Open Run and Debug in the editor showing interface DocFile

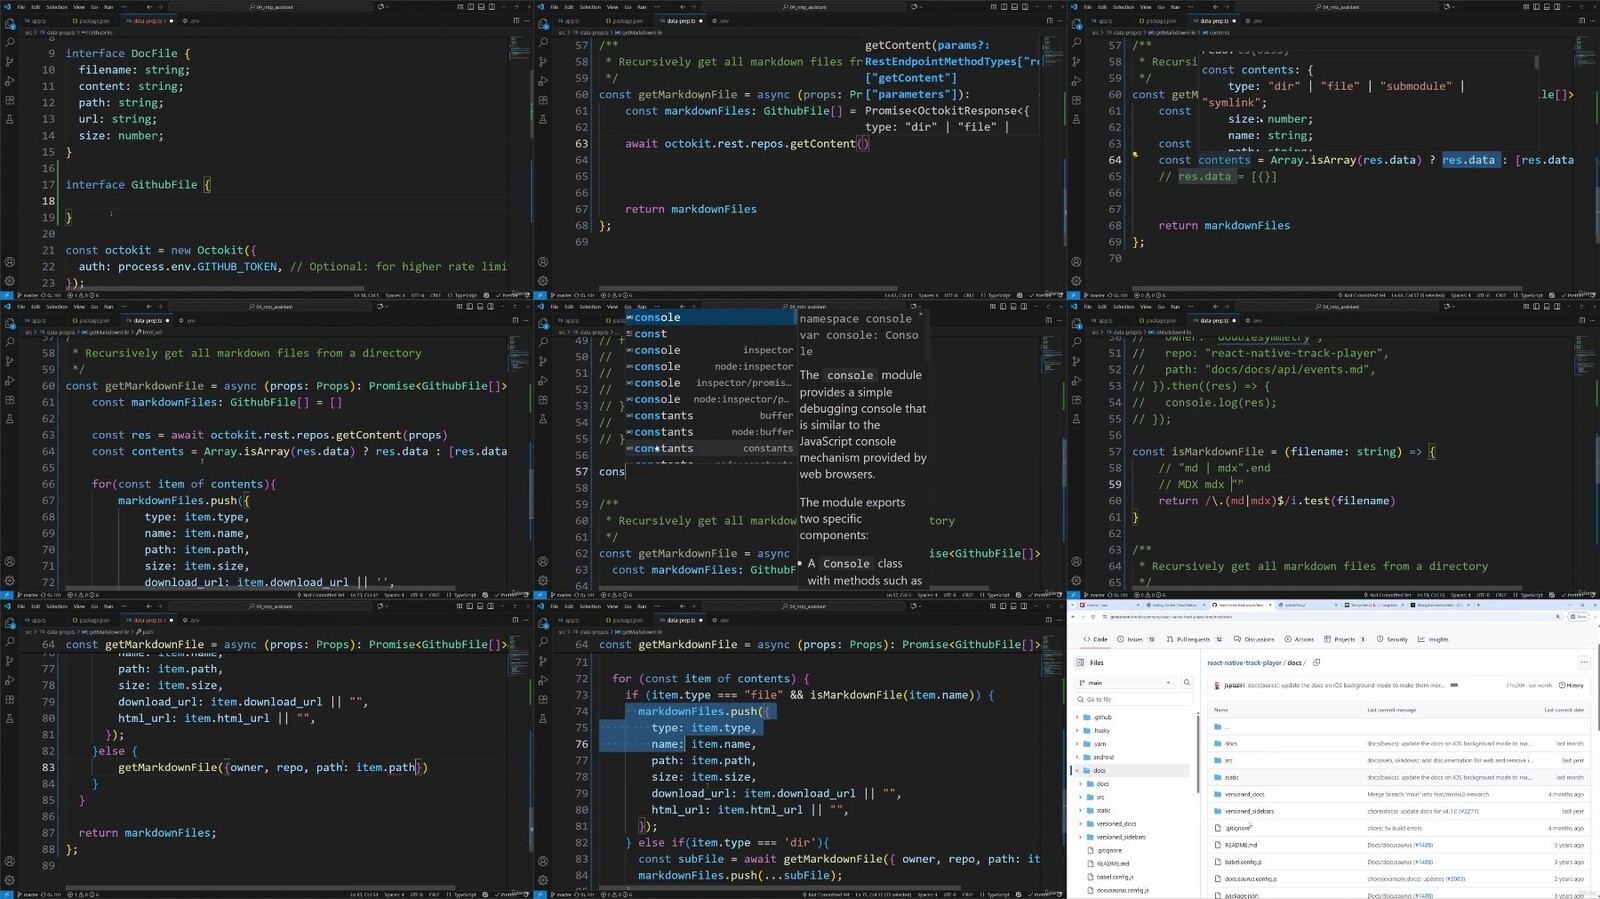[10, 81]
